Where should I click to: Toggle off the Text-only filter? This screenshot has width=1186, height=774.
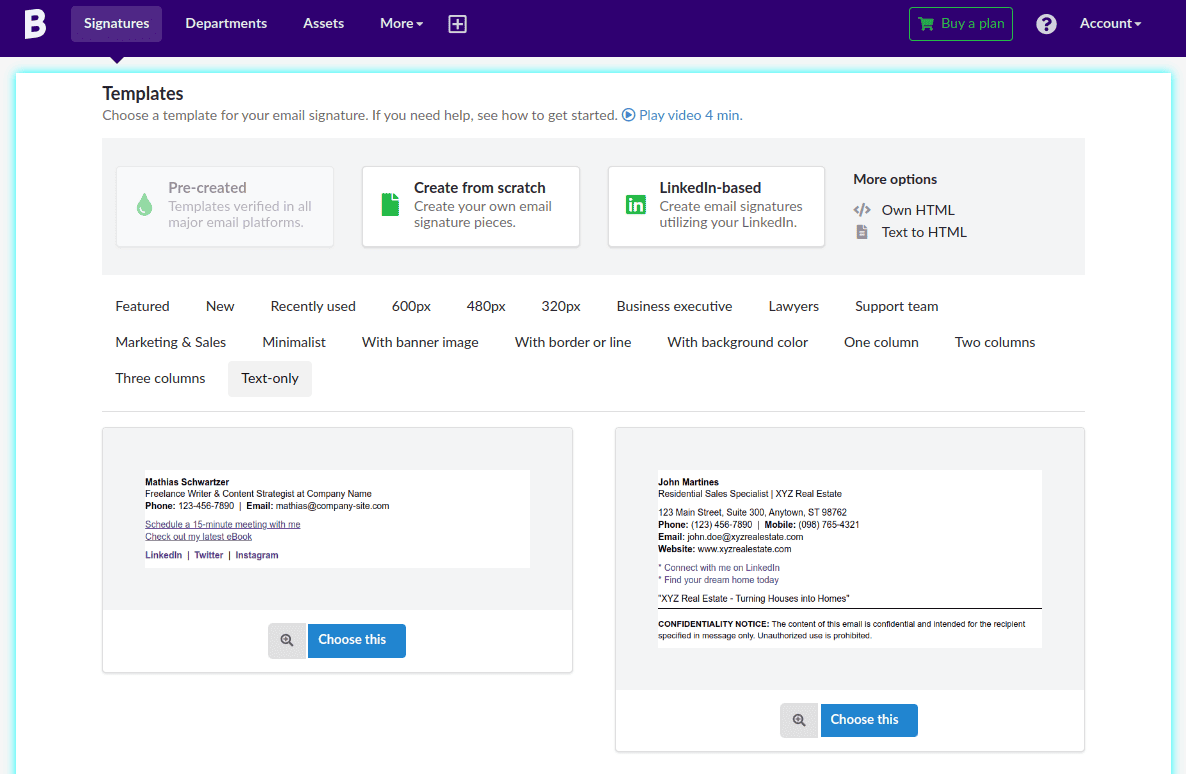coord(269,378)
